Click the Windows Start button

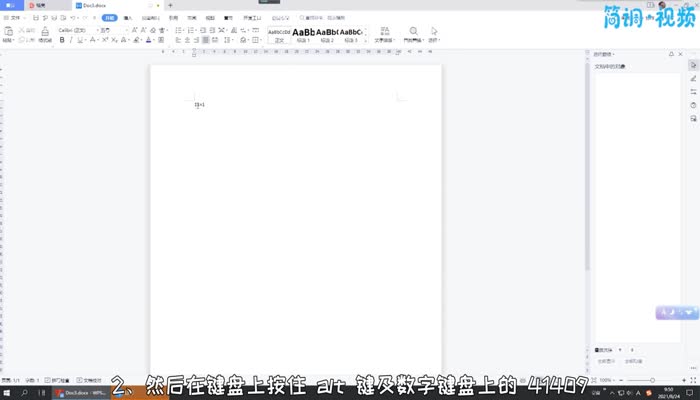pyautogui.click(x=7, y=393)
